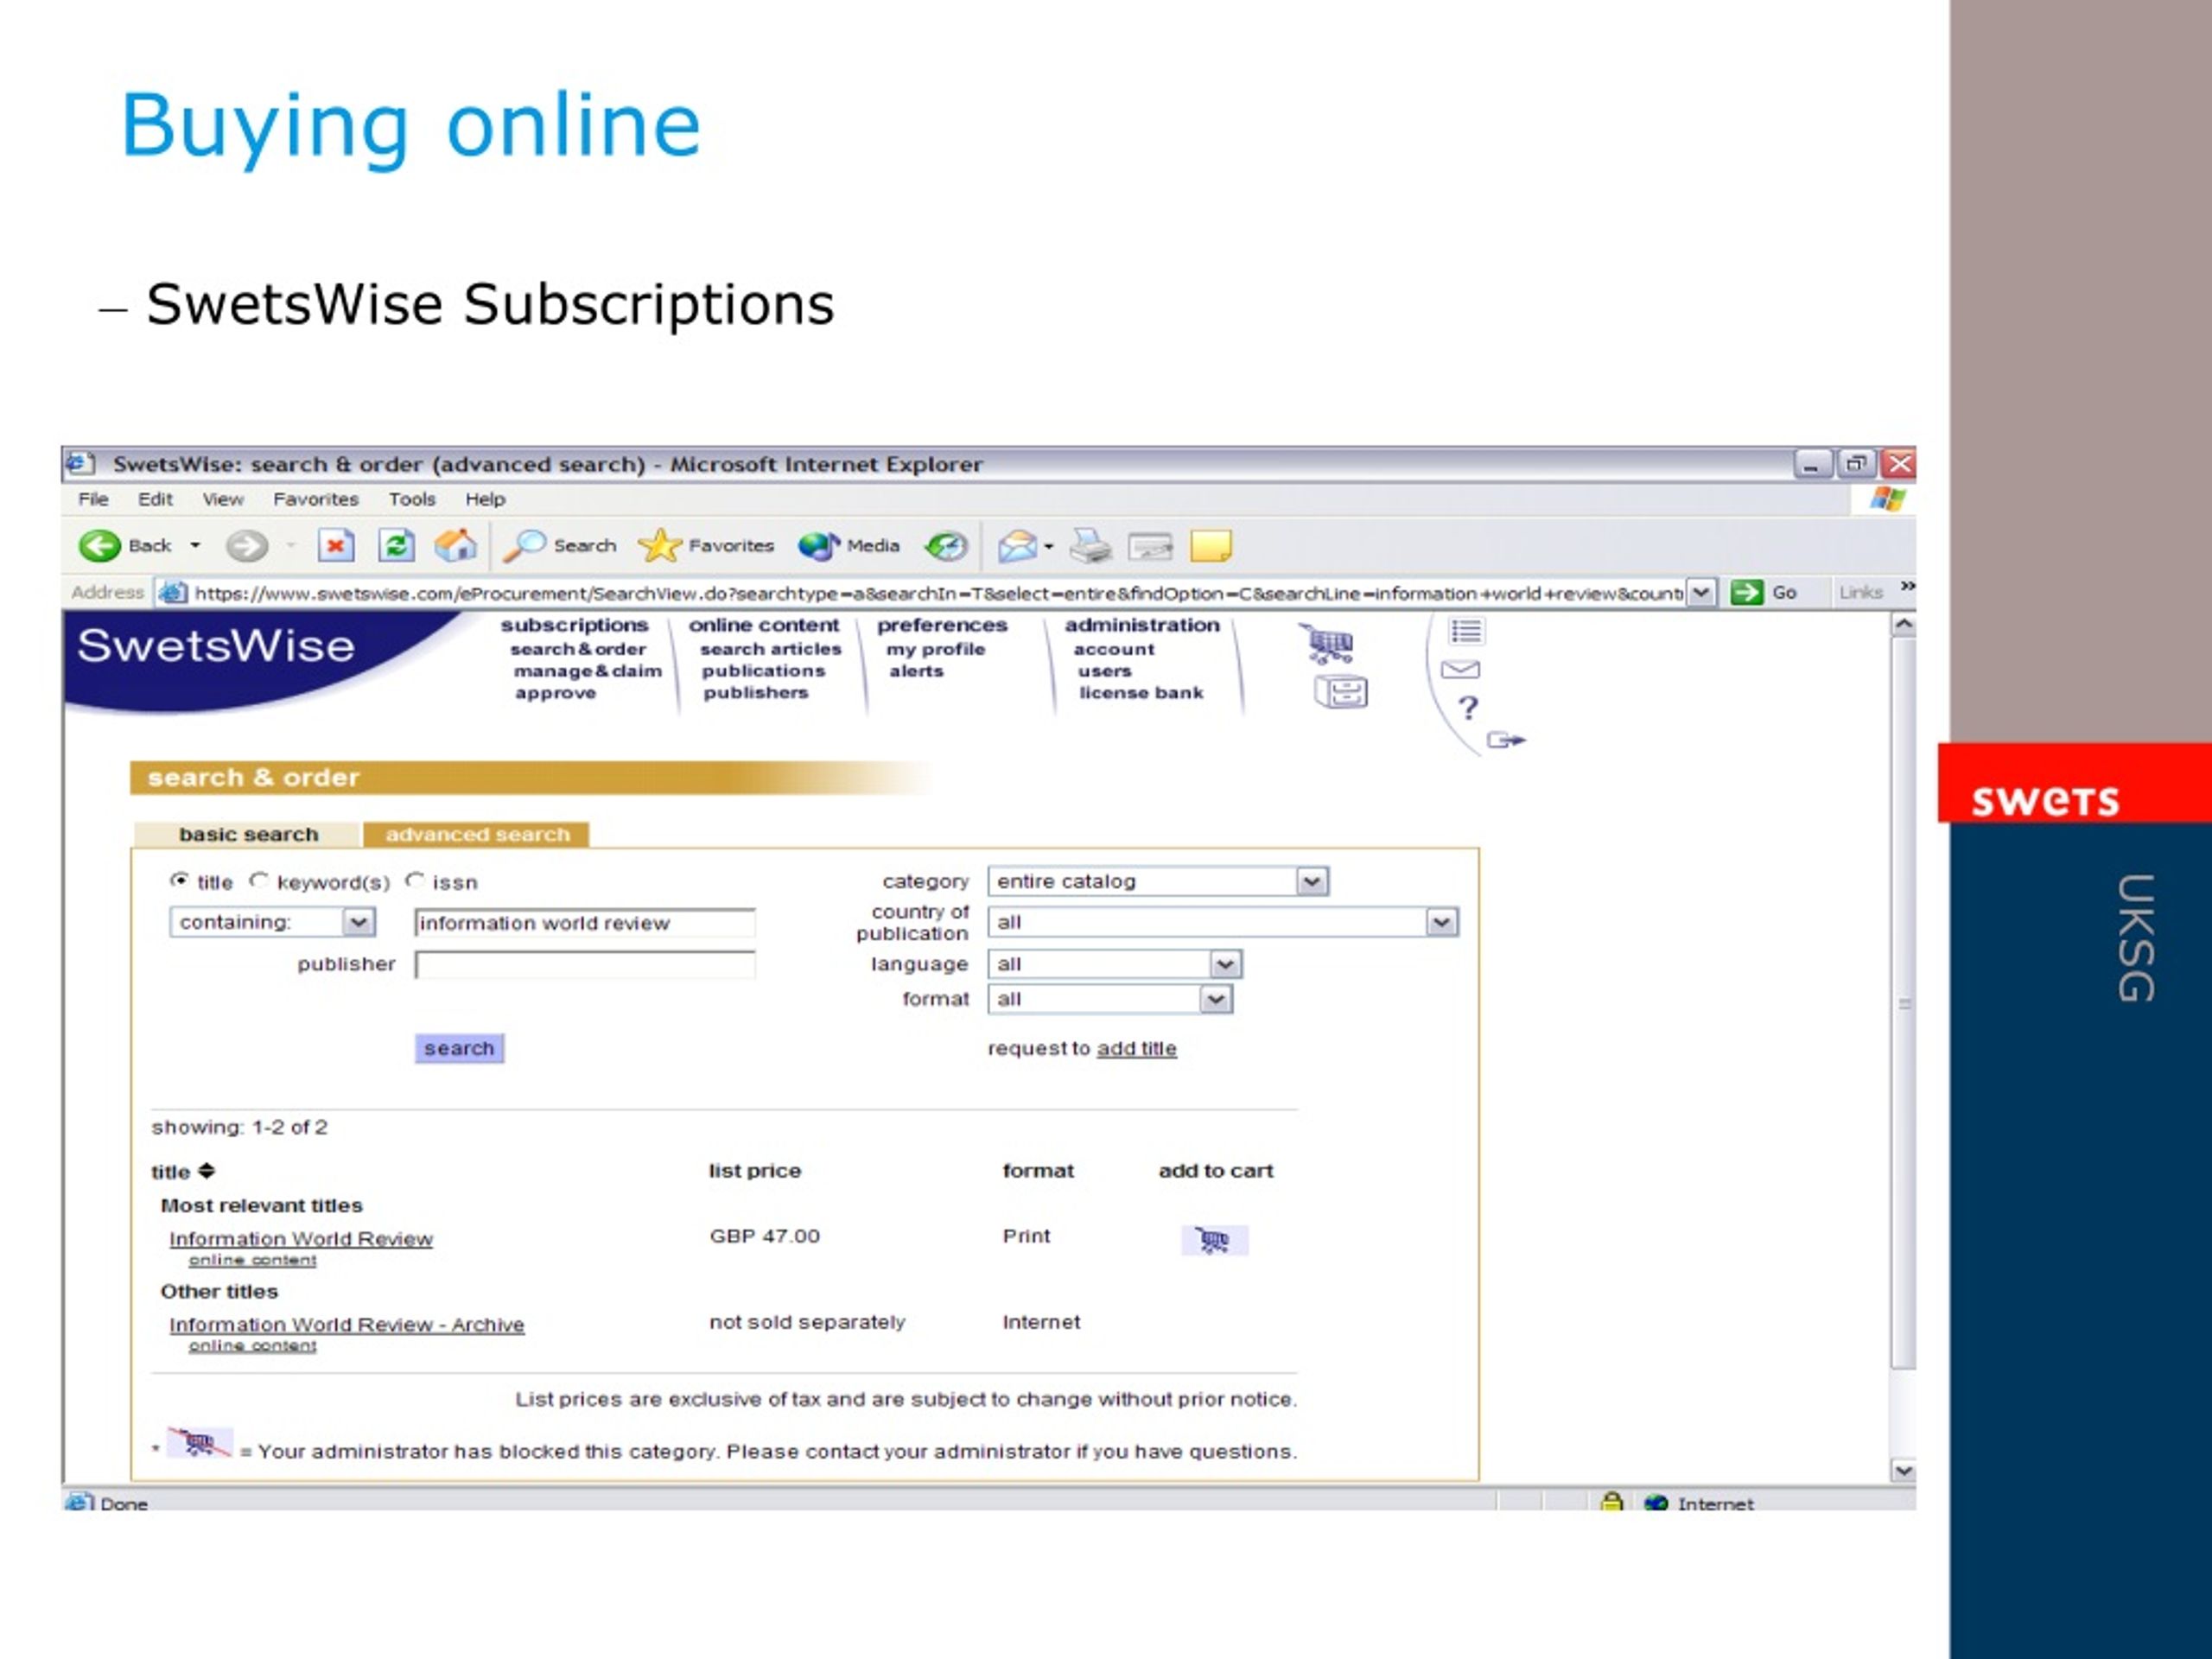2212x1659 pixels.
Task: Open the Edit menu
Action: tap(155, 499)
